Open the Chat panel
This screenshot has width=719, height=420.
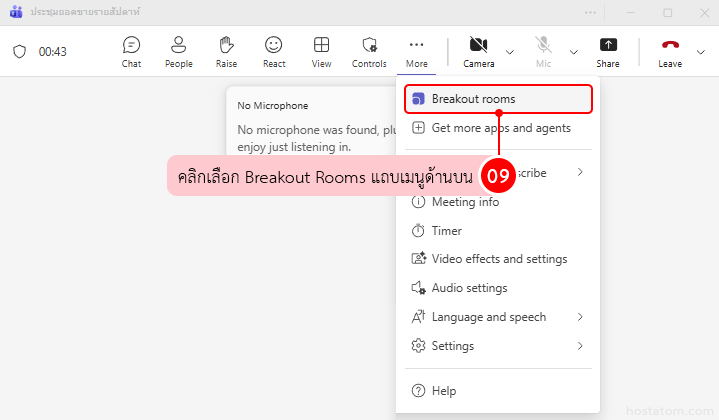(x=131, y=52)
